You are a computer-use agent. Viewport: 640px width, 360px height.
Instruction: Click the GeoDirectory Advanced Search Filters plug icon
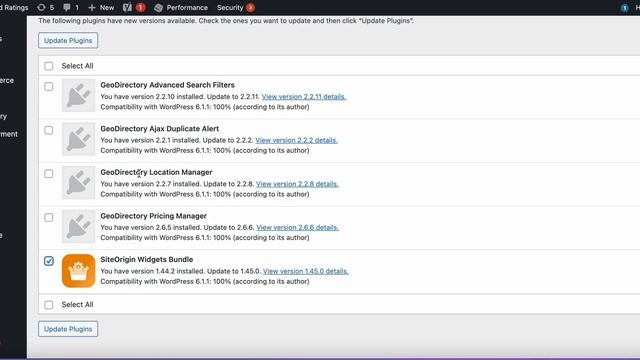tap(78, 96)
